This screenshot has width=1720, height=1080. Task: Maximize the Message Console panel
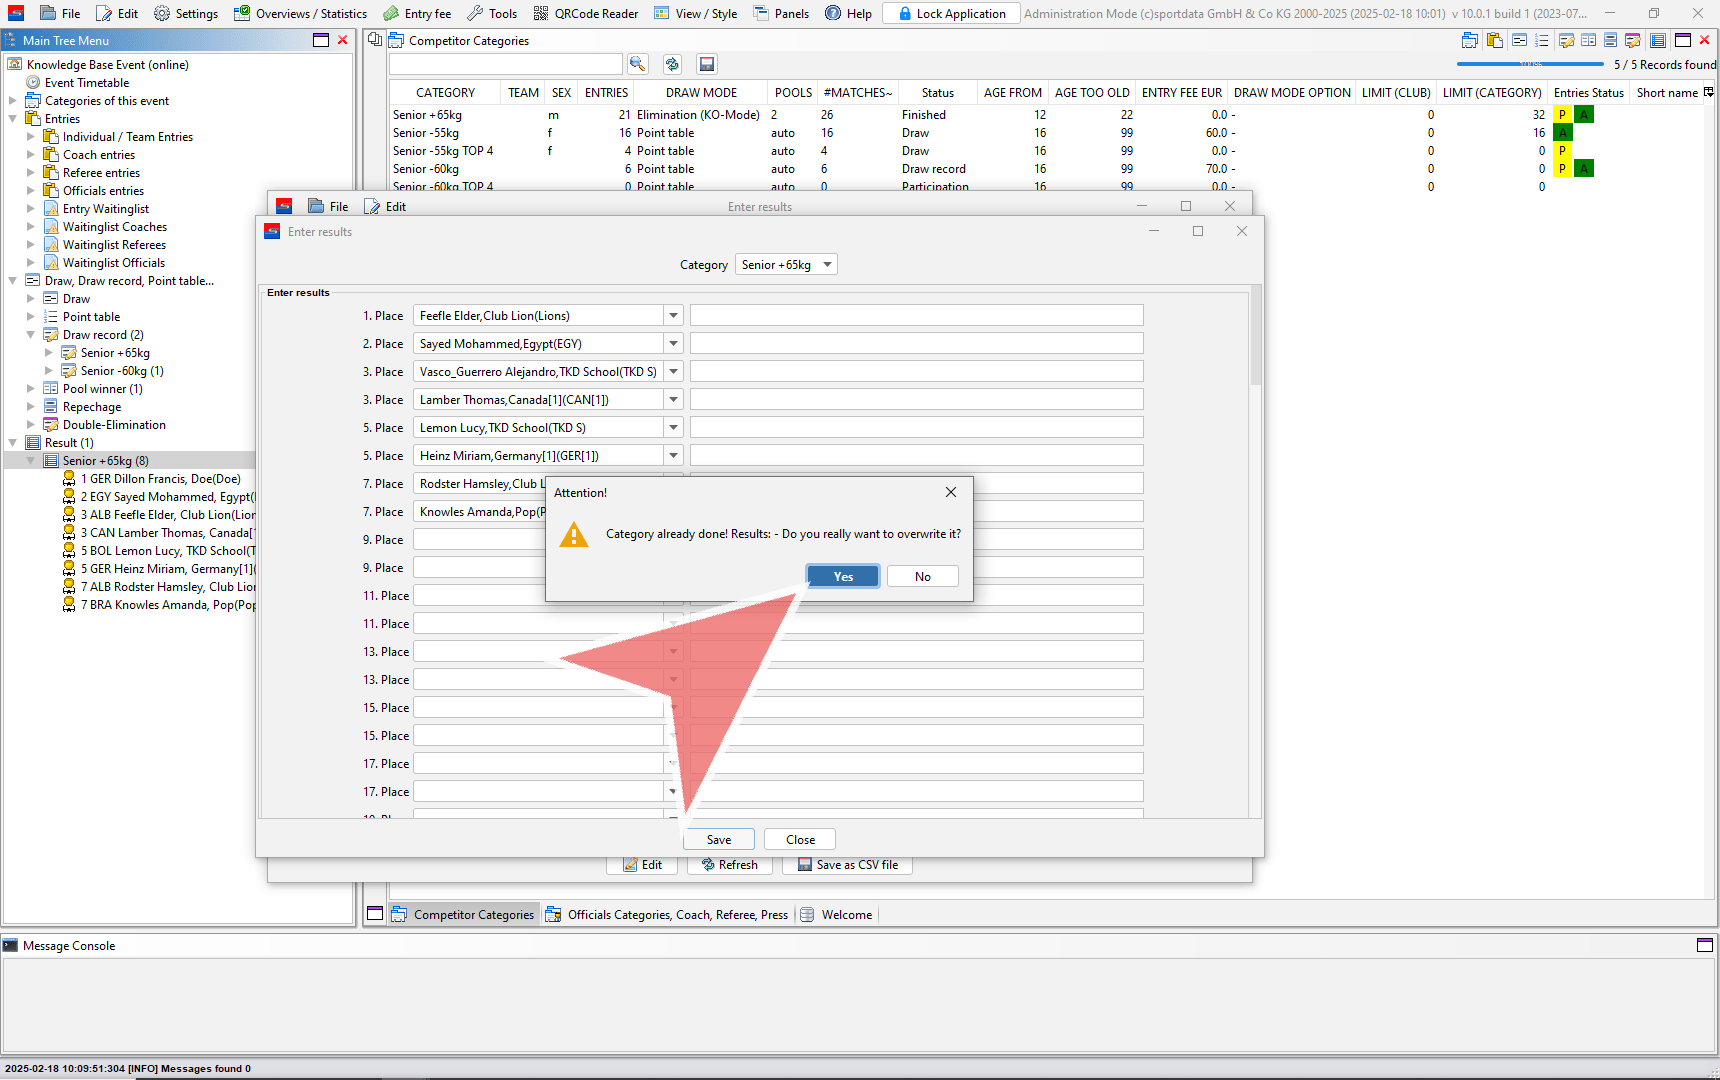click(1705, 945)
